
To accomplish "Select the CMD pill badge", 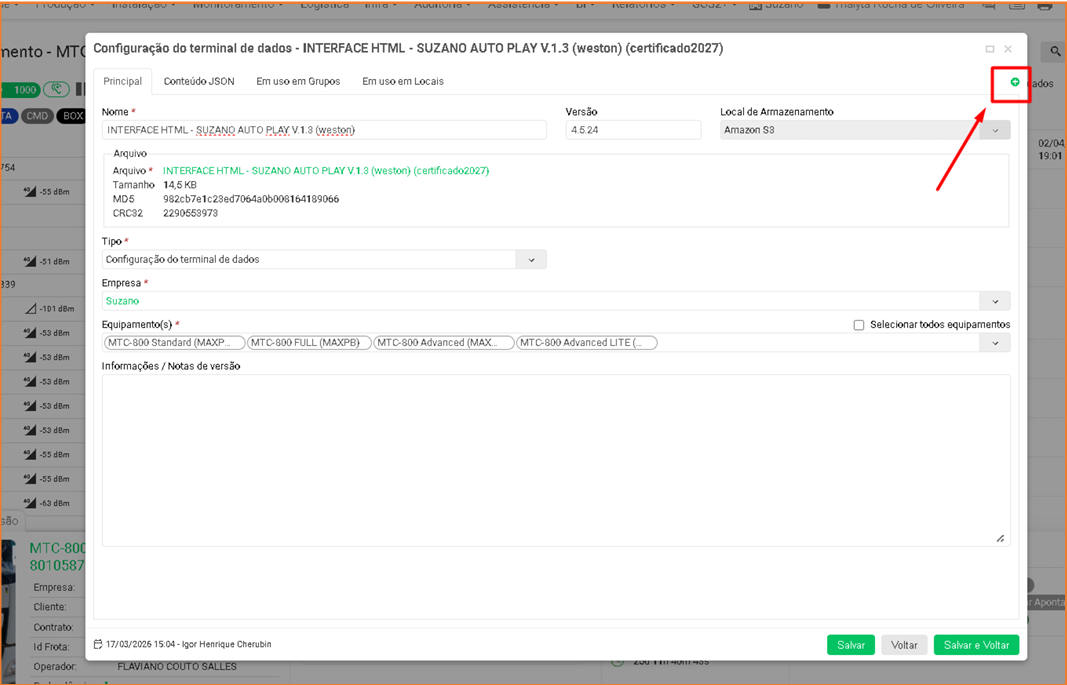I will coord(37,116).
